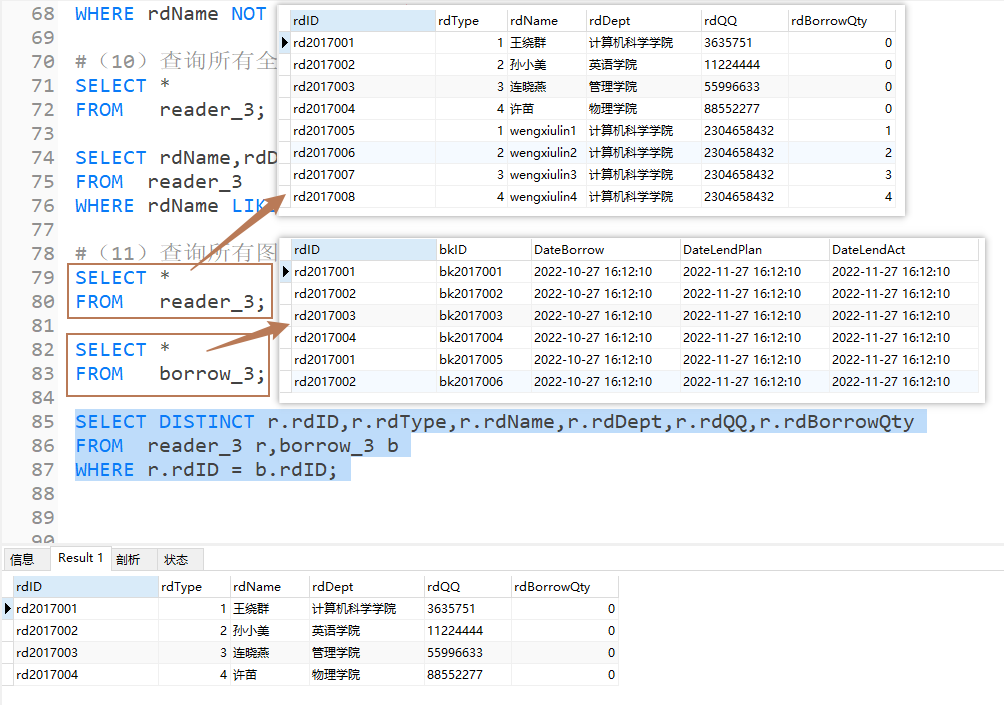1004x705 pixels.
Task: Click the rdType column header in Result 1
Action: (x=194, y=586)
